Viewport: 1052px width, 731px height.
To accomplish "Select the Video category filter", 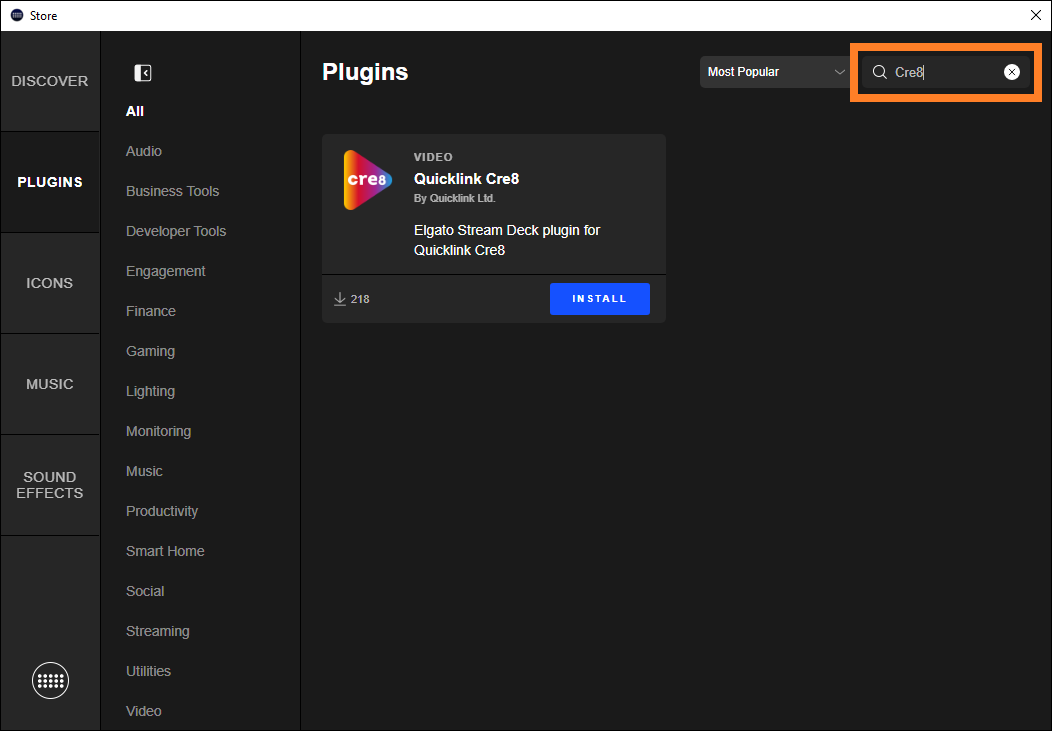I will pyautogui.click(x=144, y=711).
